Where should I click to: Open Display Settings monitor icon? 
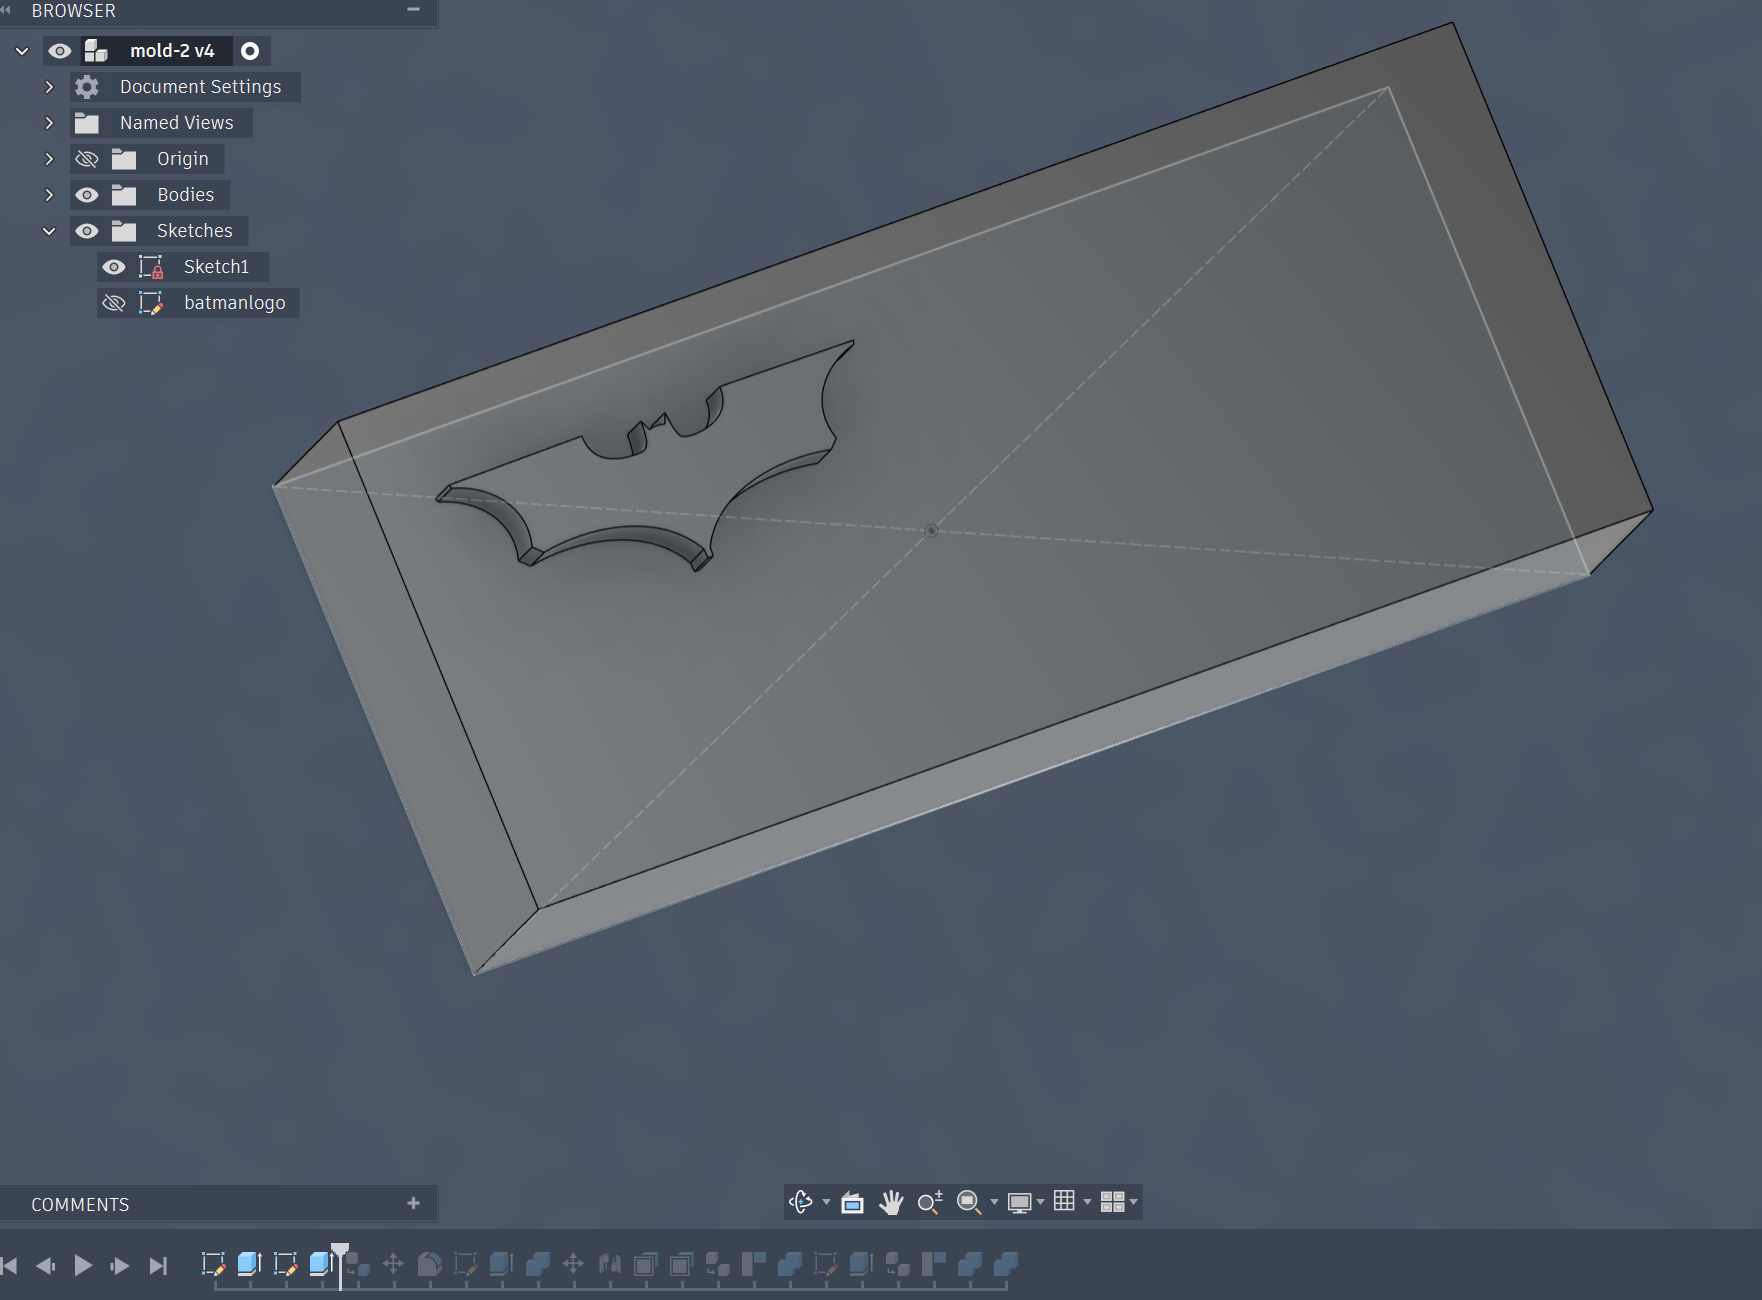pos(1019,1202)
